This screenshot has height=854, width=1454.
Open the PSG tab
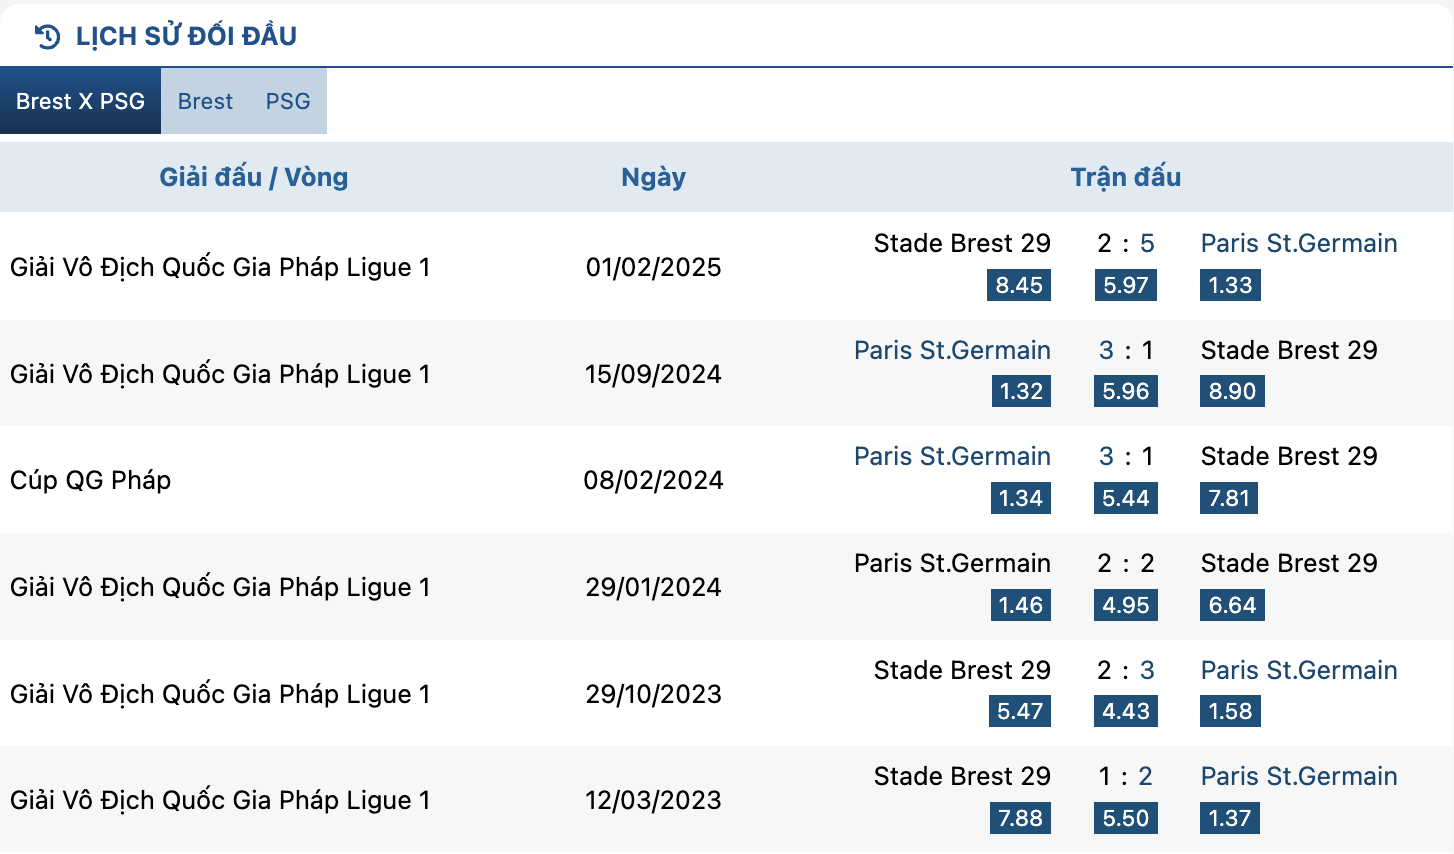tap(288, 101)
